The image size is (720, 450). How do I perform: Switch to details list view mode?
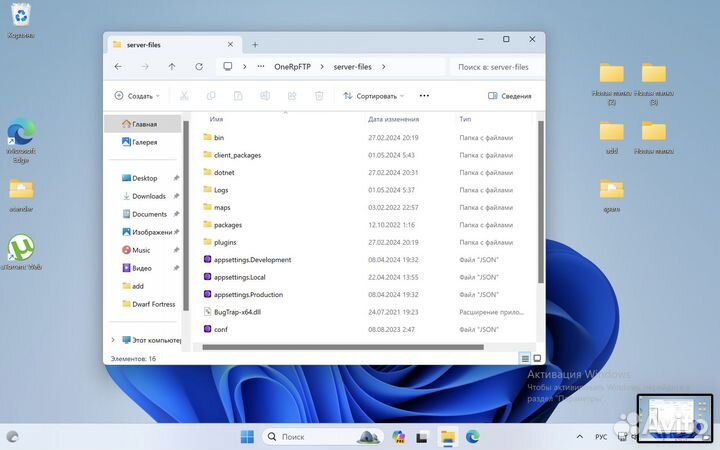[x=525, y=358]
